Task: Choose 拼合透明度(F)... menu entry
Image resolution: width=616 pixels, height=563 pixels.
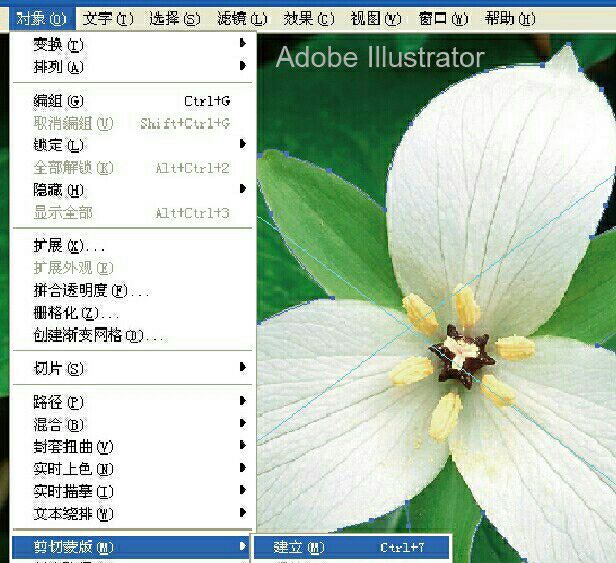Action: (133, 290)
